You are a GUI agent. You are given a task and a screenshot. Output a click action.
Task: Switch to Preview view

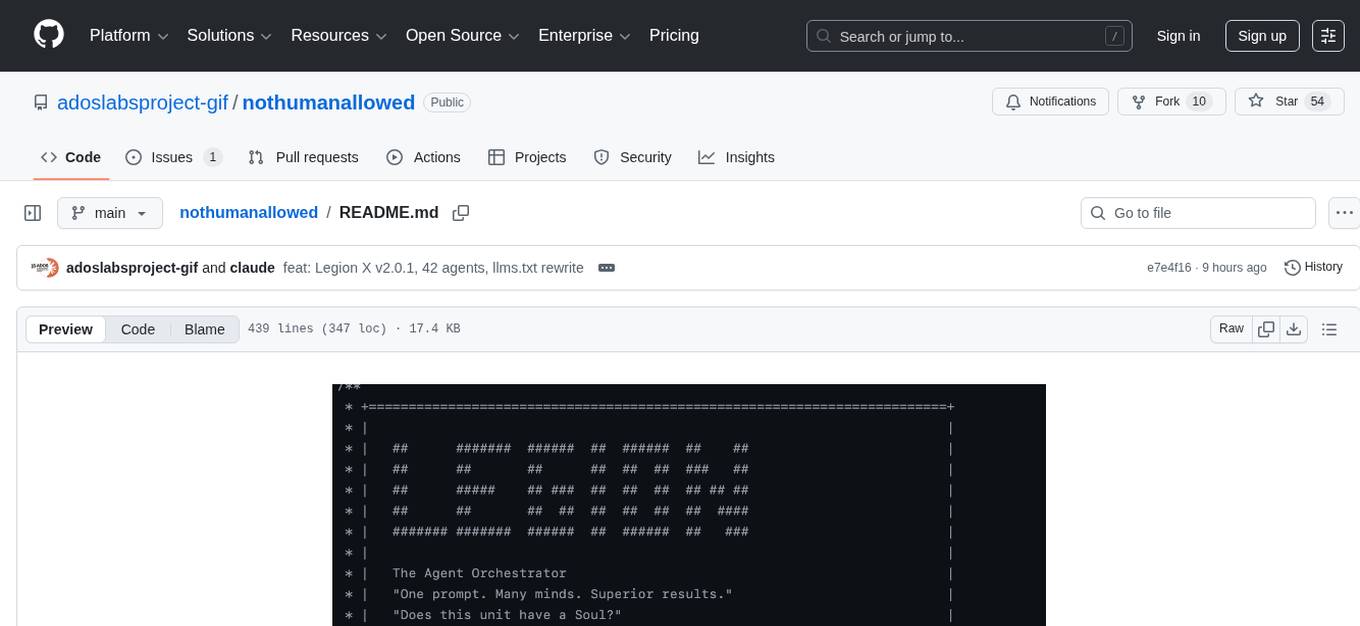(66, 329)
